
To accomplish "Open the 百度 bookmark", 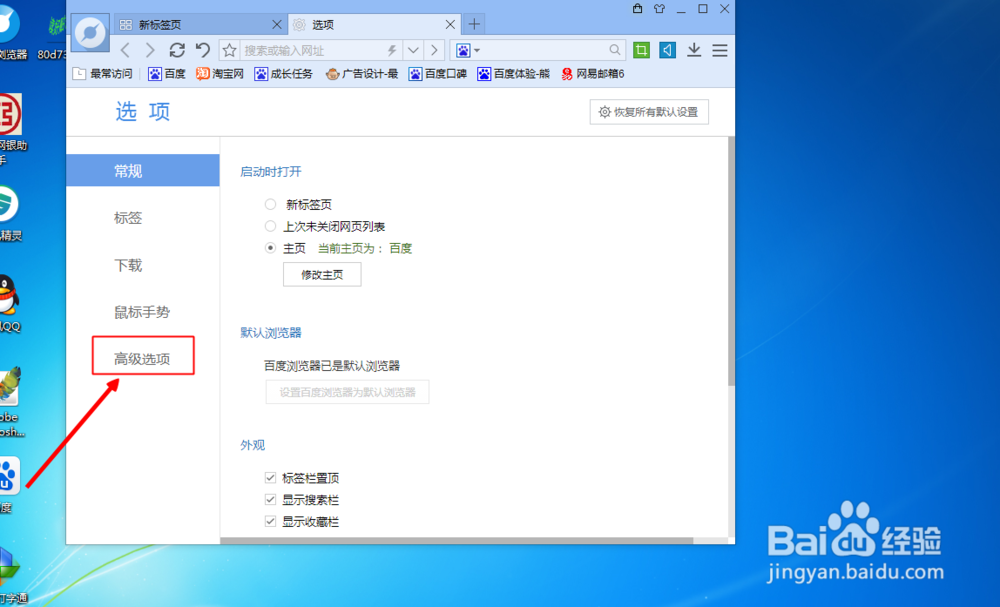I will coord(166,74).
